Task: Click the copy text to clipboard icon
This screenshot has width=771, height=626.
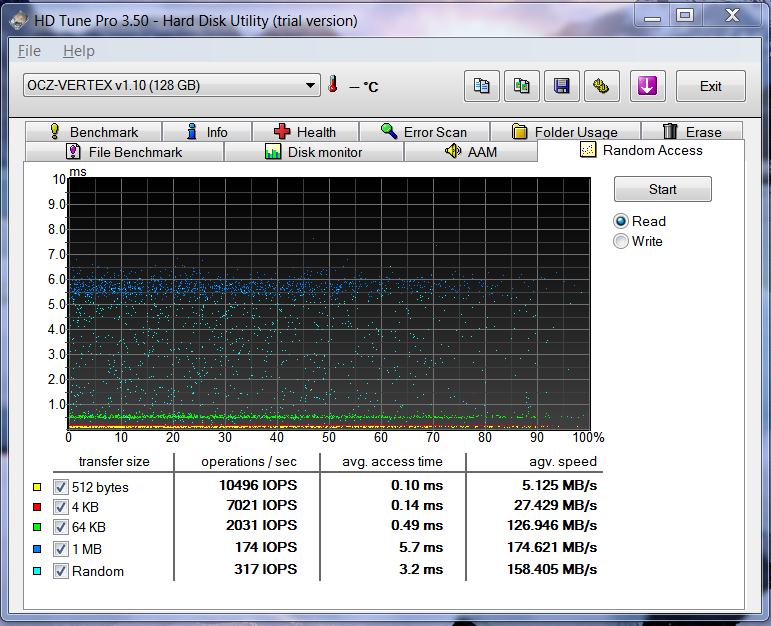Action: [x=482, y=86]
